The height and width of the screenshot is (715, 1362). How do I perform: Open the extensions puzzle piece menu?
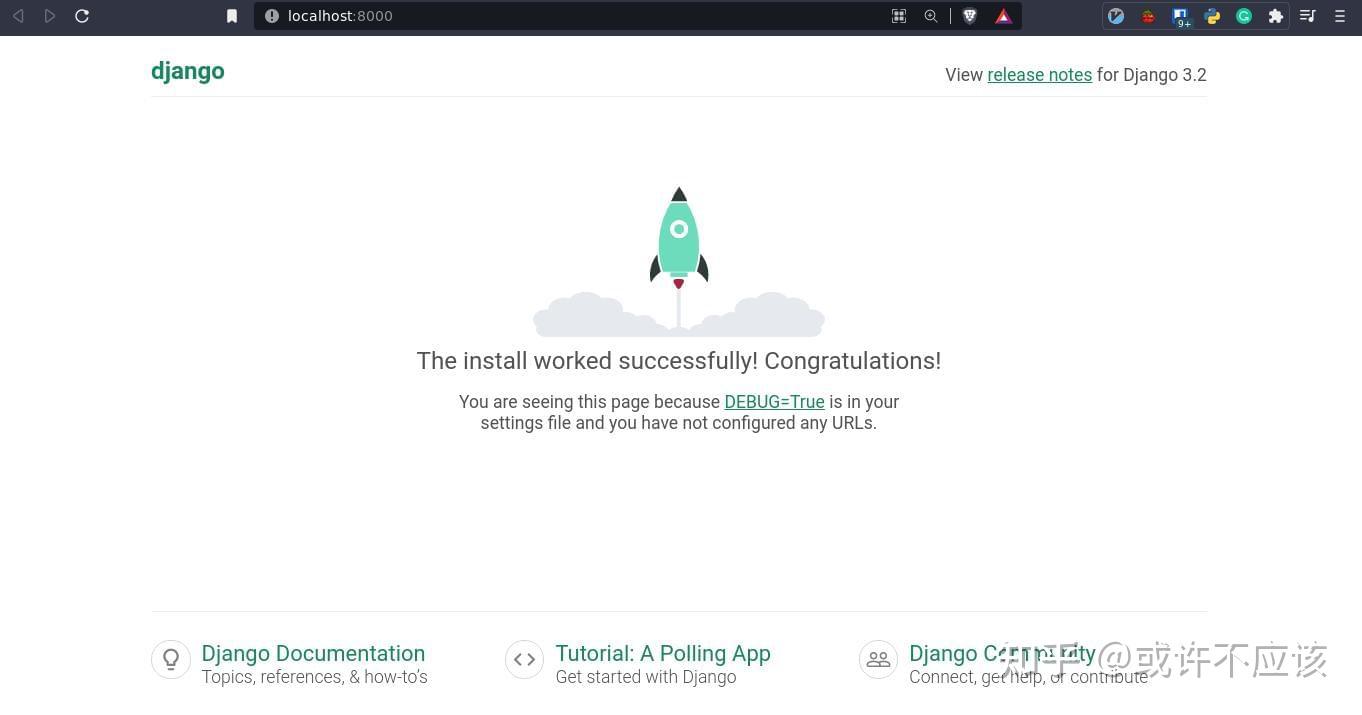coord(1277,16)
